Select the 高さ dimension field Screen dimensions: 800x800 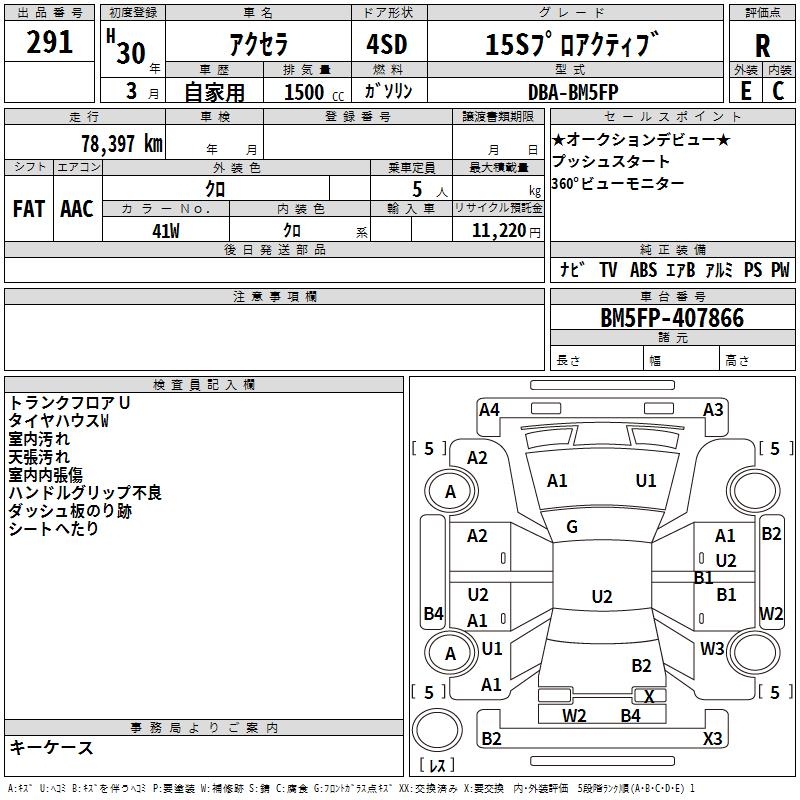tap(757, 360)
